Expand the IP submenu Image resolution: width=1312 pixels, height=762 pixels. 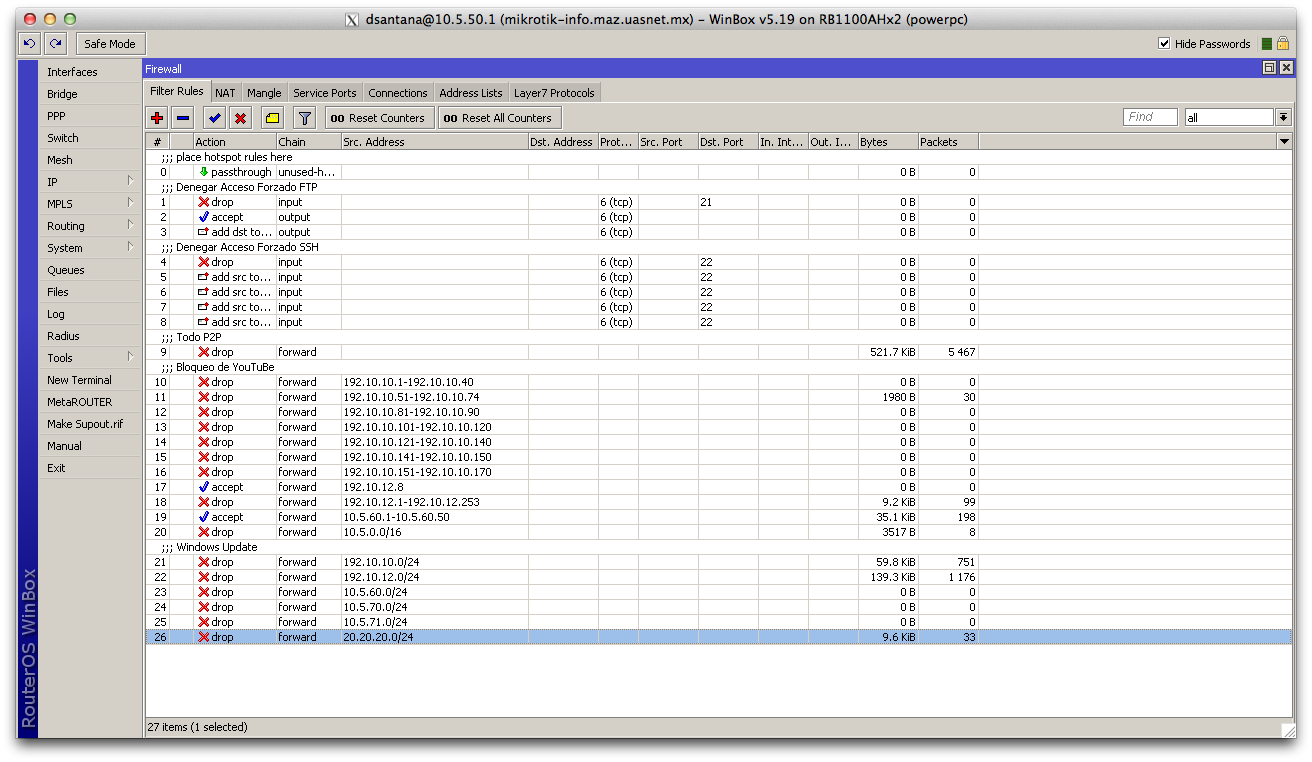coord(130,181)
